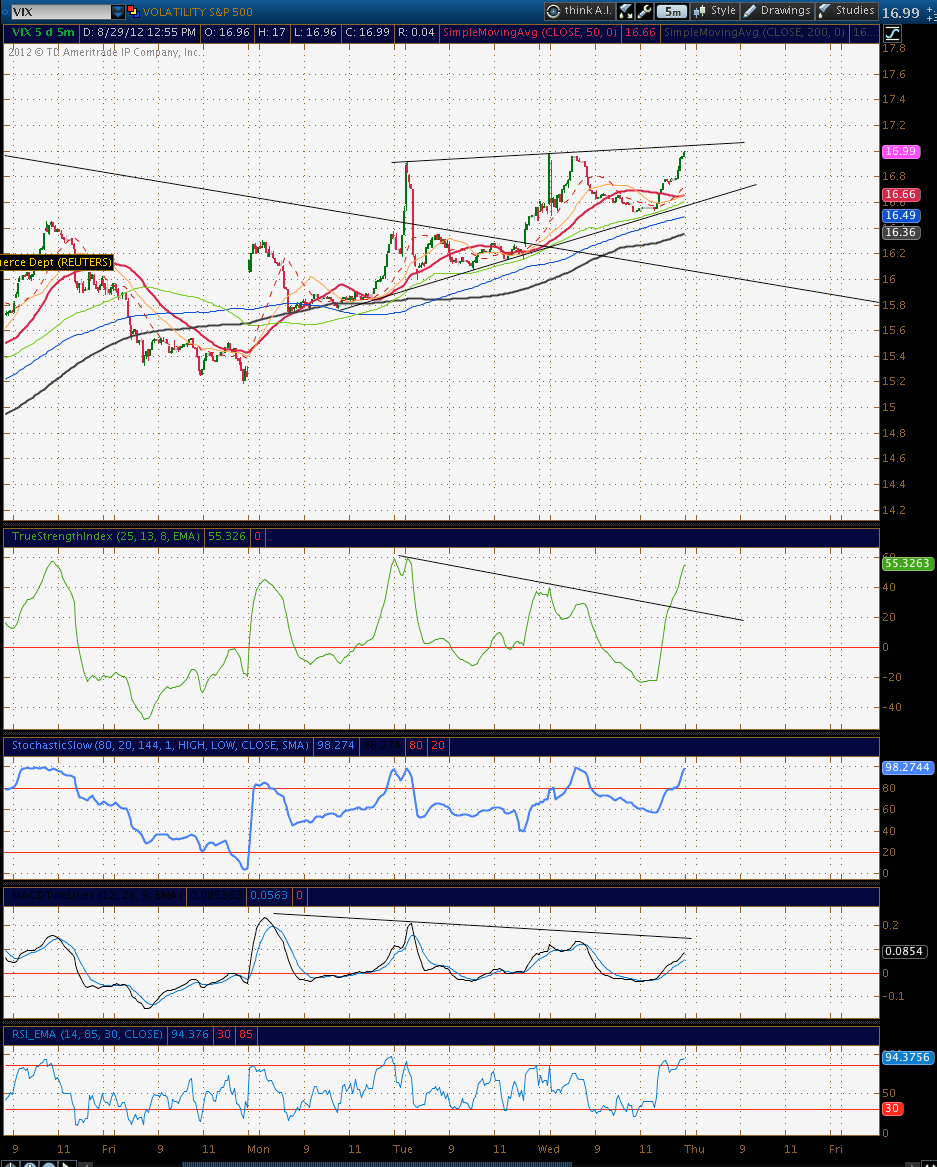Click the flask icon on the Studies button
Image resolution: width=937 pixels, height=1167 pixels.
(825, 11)
